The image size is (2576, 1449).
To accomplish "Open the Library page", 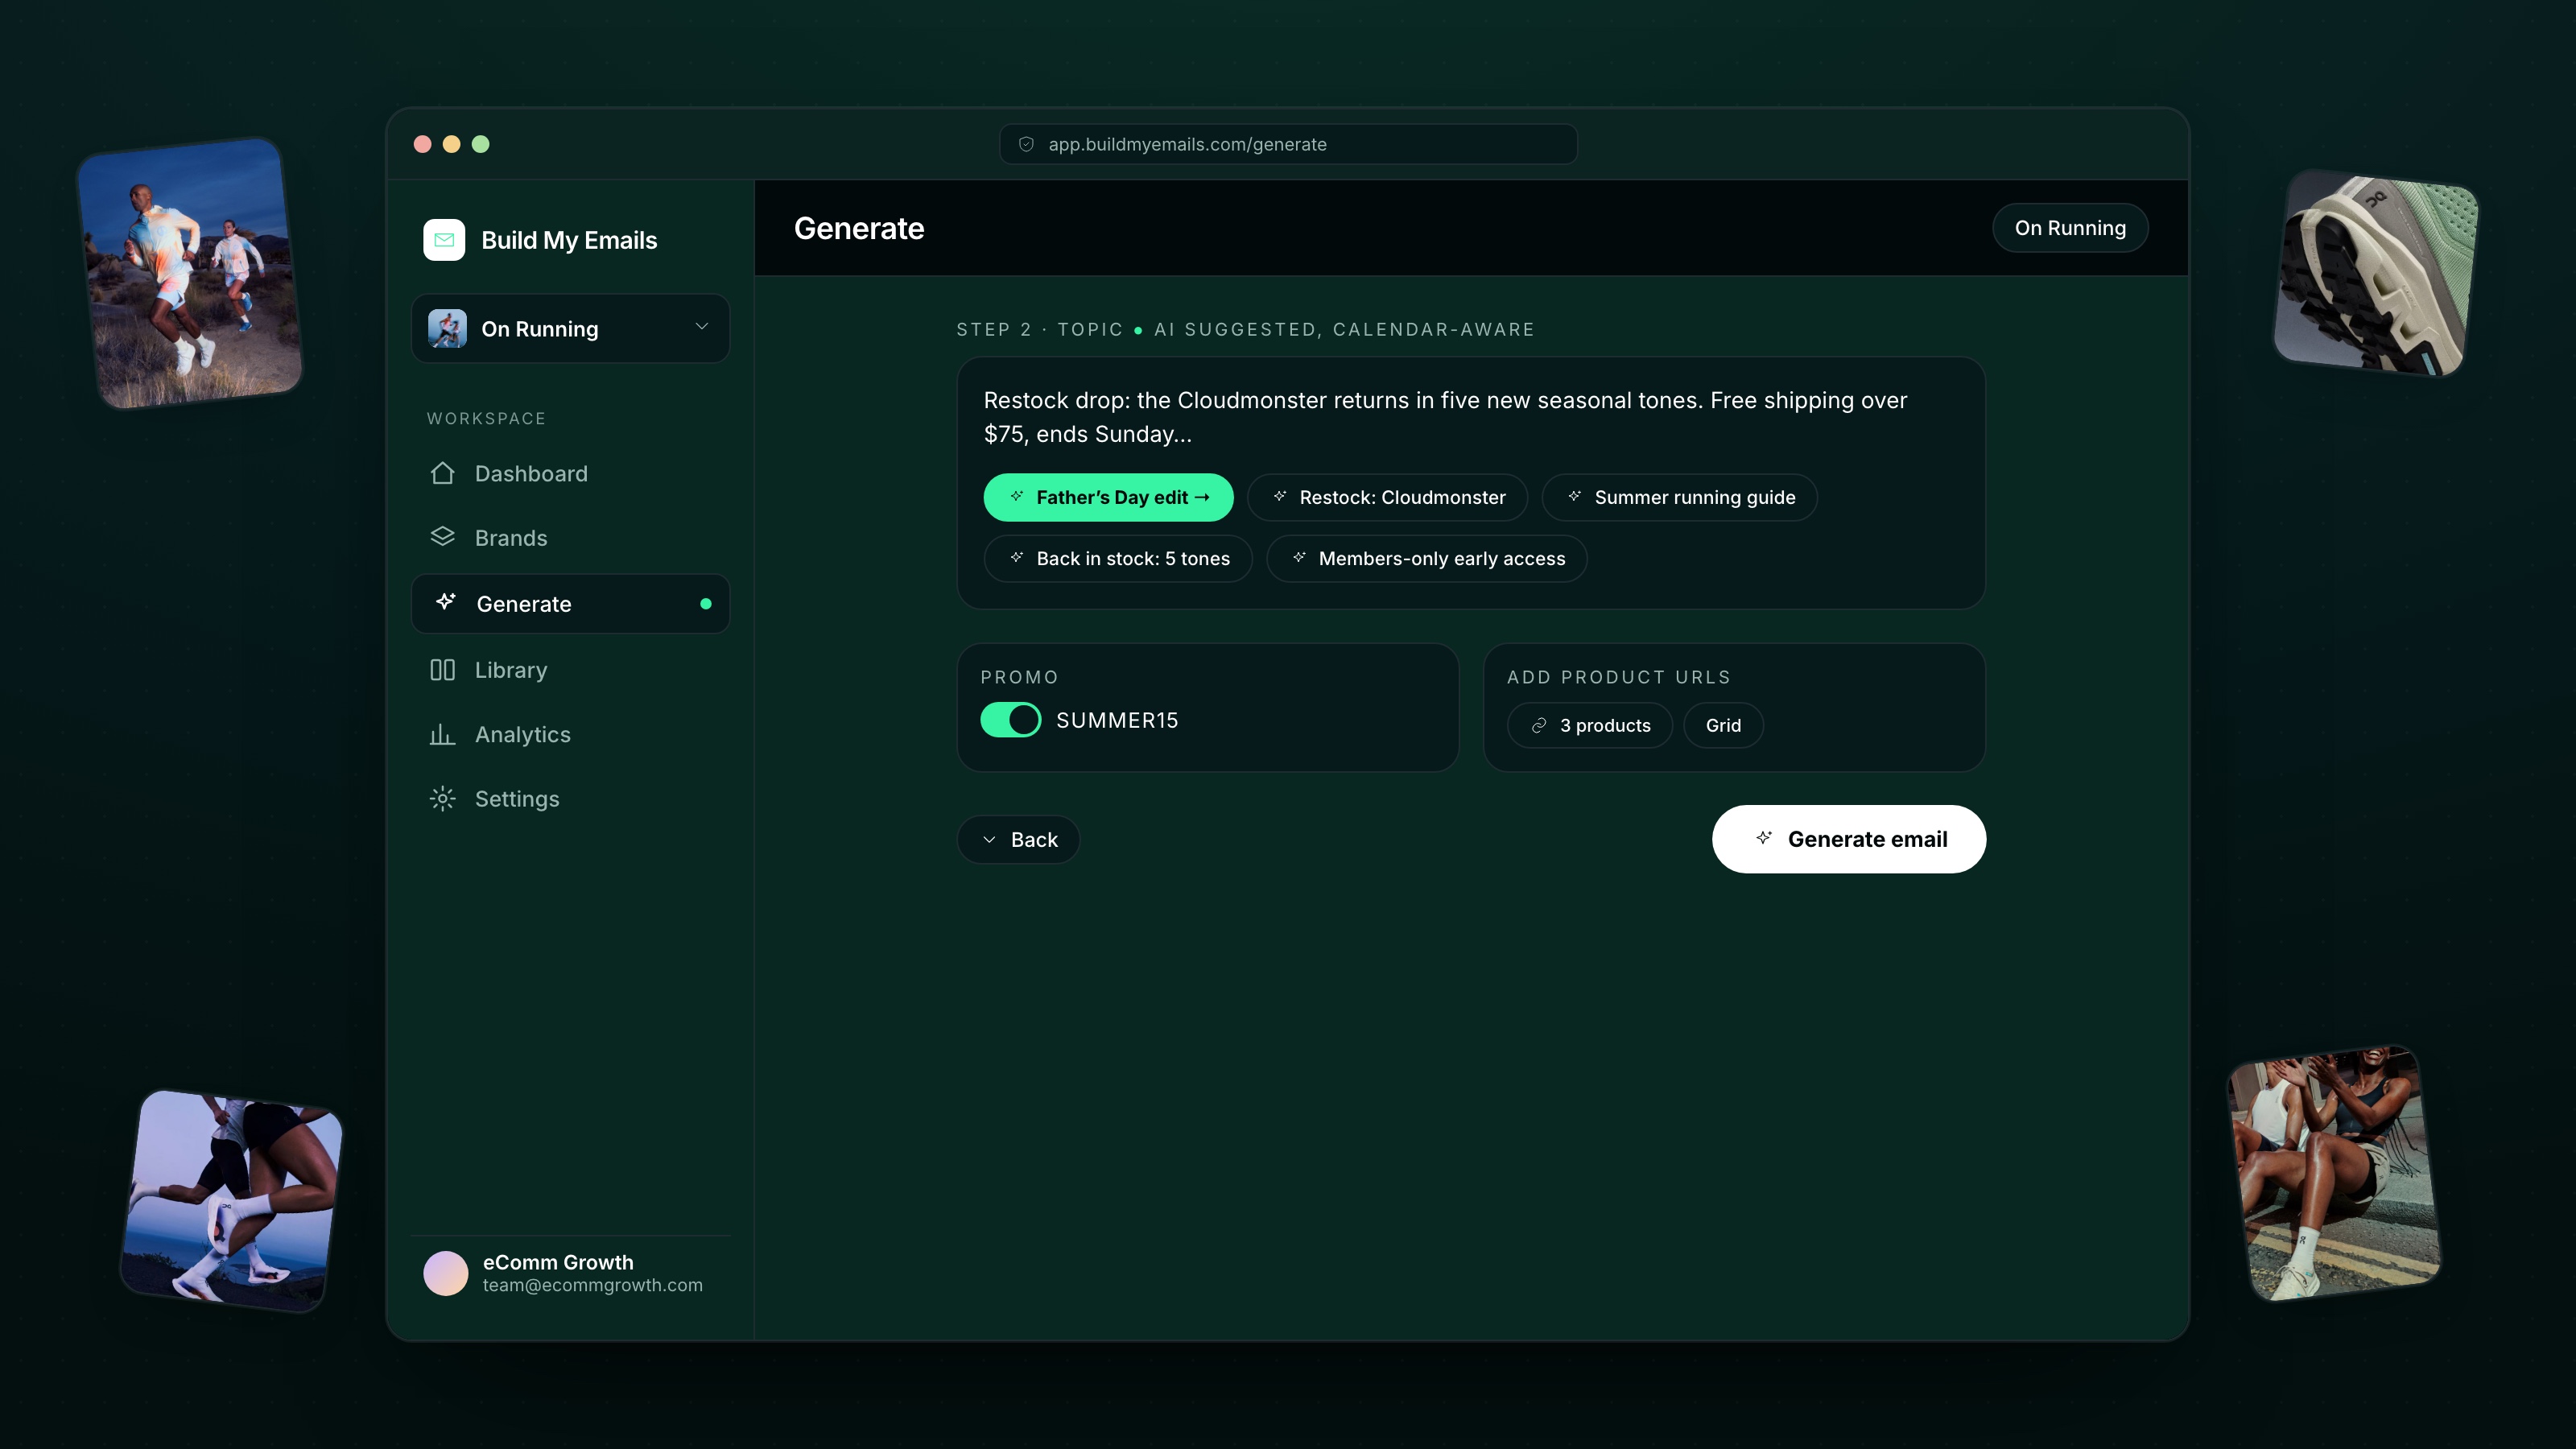I will 570,670.
